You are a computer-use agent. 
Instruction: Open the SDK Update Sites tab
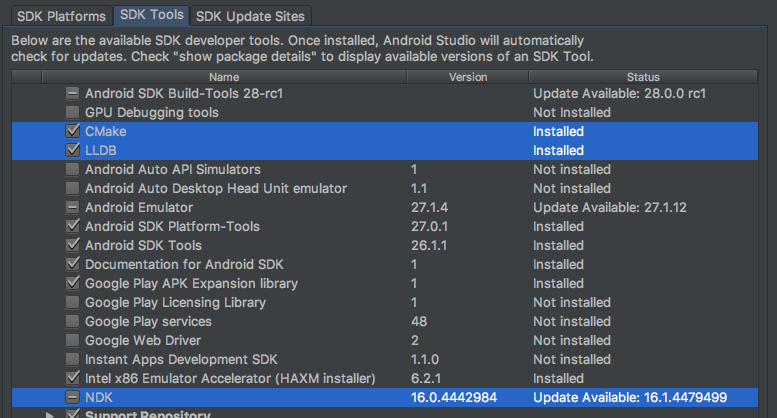[251, 16]
